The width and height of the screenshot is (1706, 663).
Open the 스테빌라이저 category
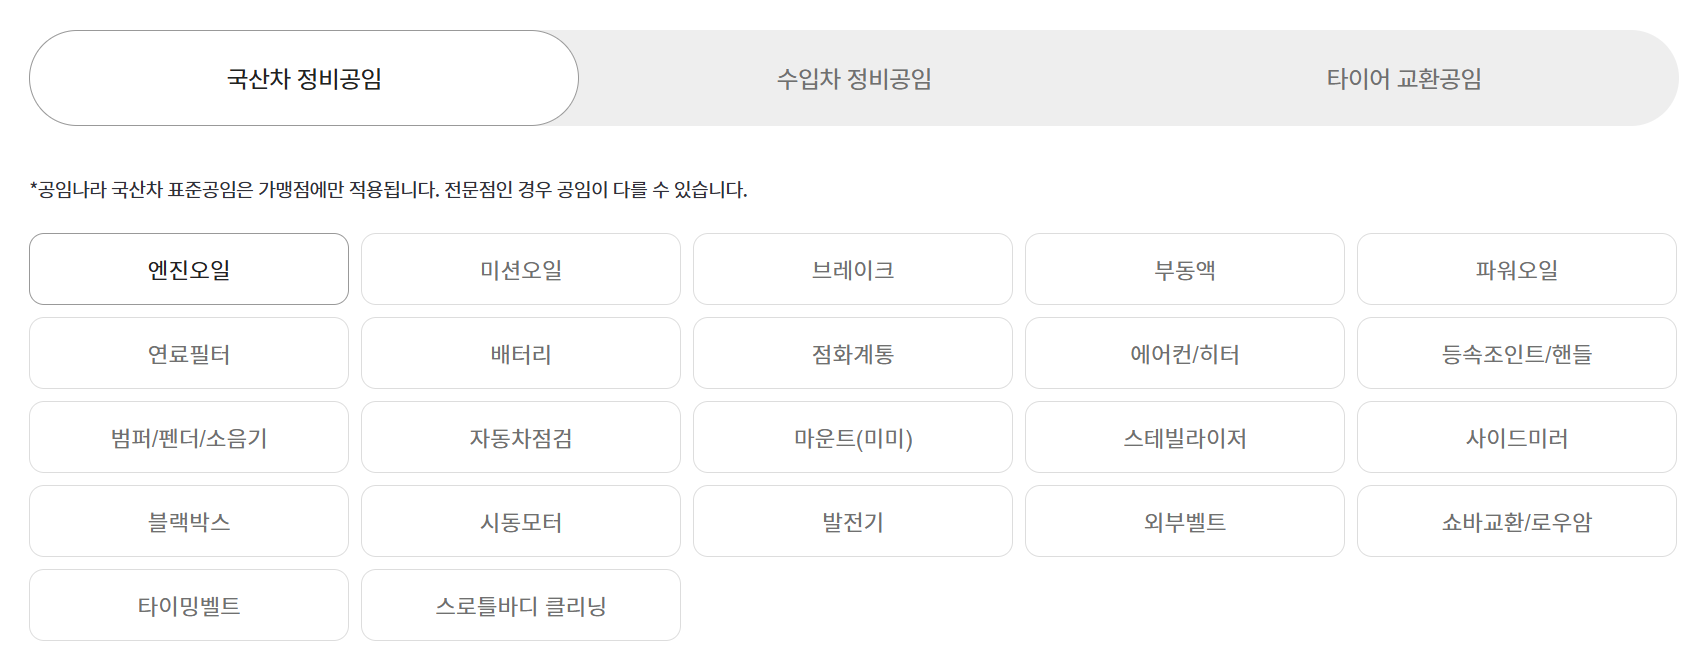tap(1186, 437)
